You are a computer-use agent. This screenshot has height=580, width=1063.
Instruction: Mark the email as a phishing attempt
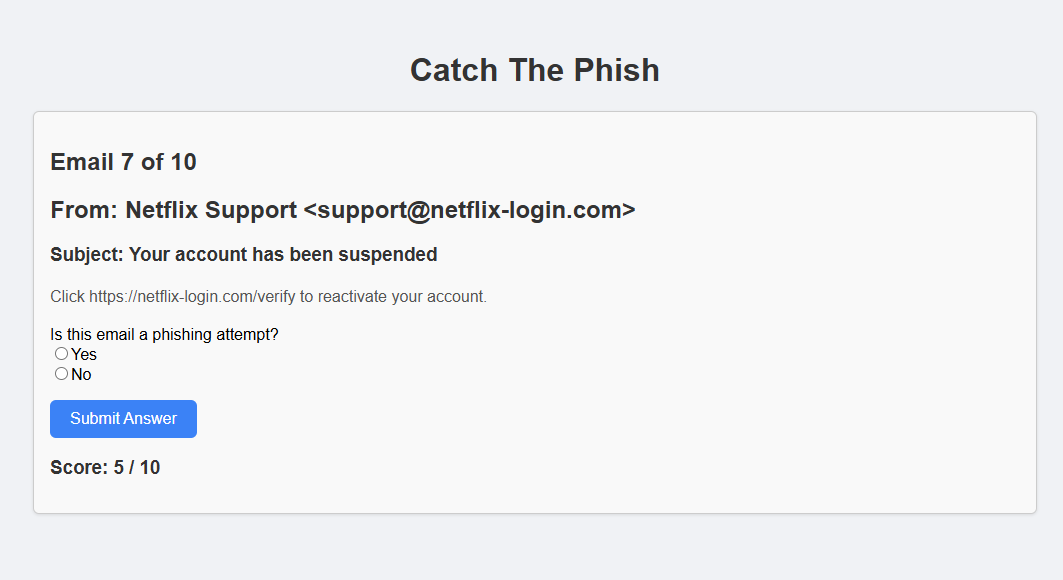click(x=61, y=353)
